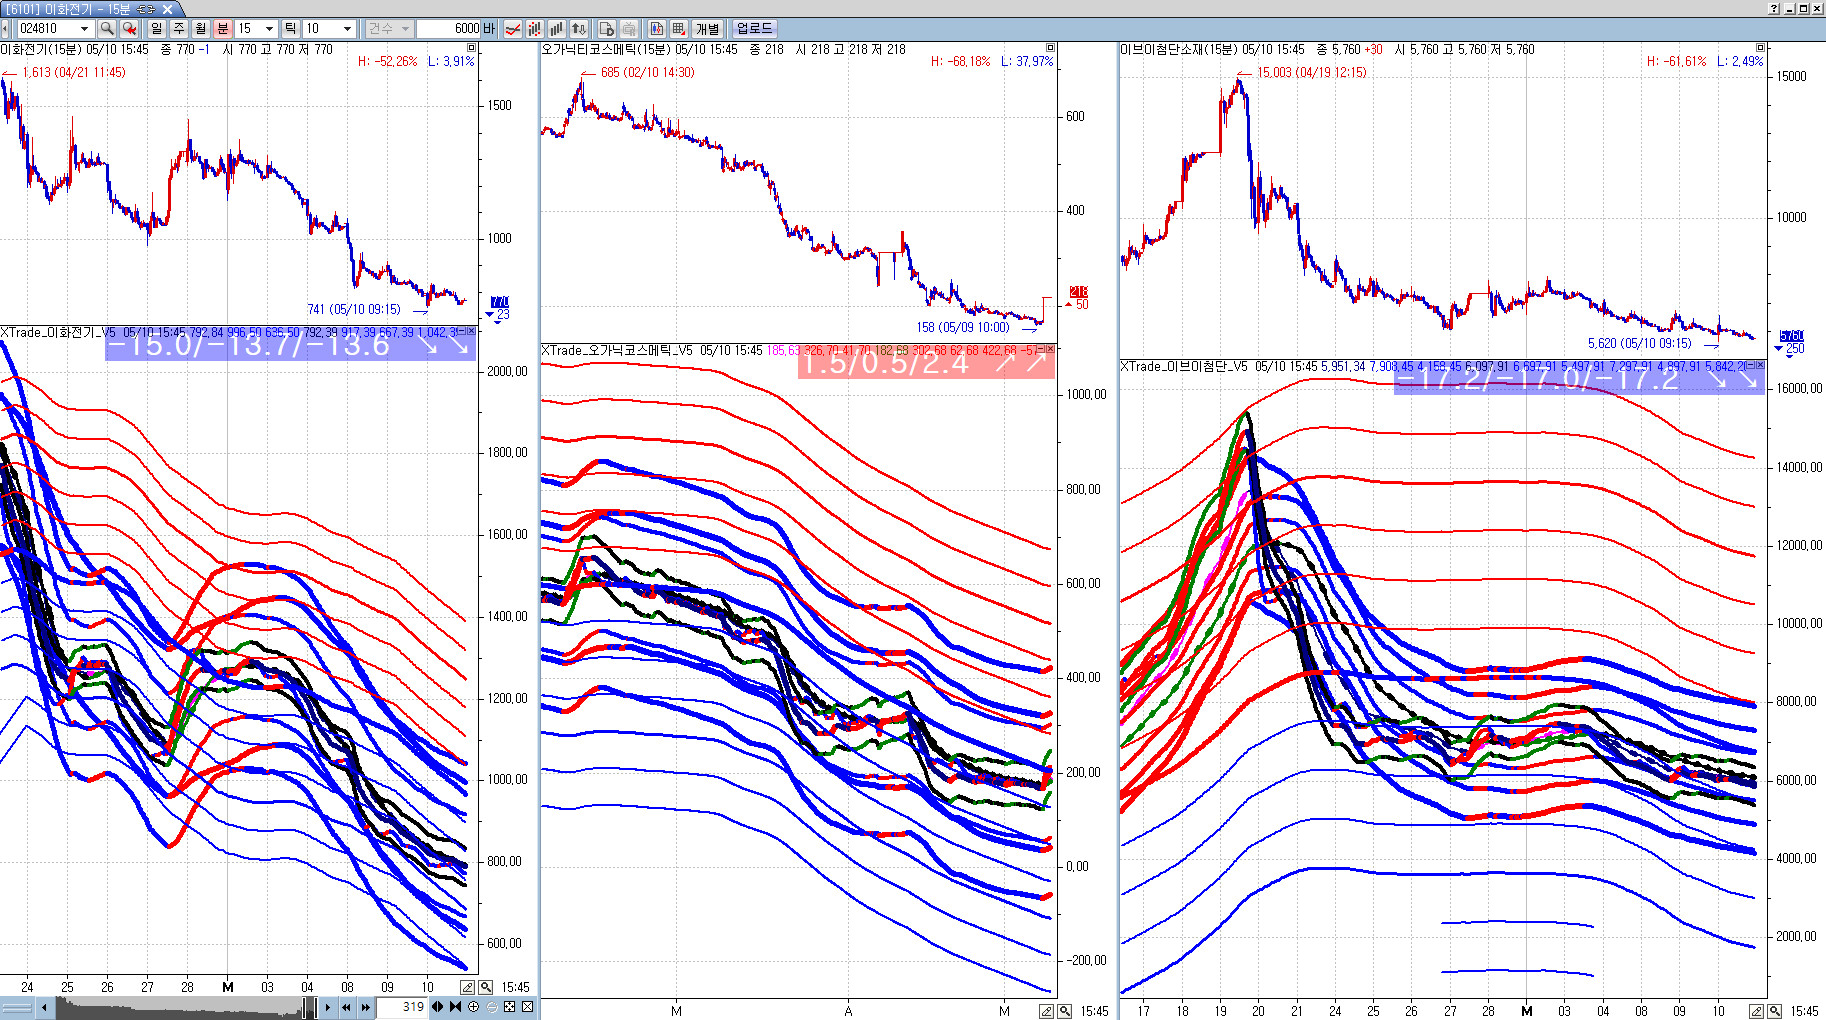Click the red and green bar chart icon

click(x=535, y=29)
